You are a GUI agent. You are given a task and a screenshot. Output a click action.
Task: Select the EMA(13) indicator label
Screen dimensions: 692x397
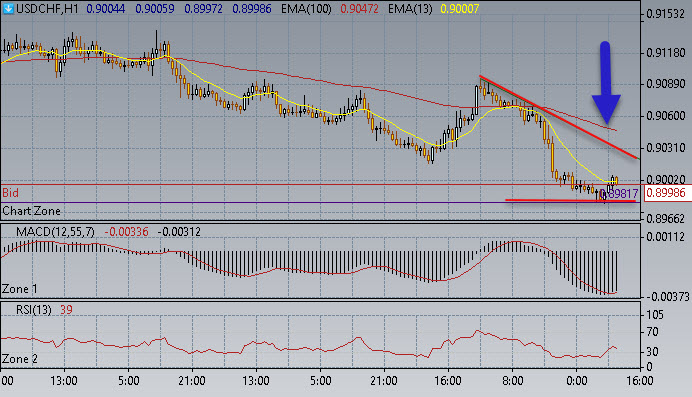point(410,9)
